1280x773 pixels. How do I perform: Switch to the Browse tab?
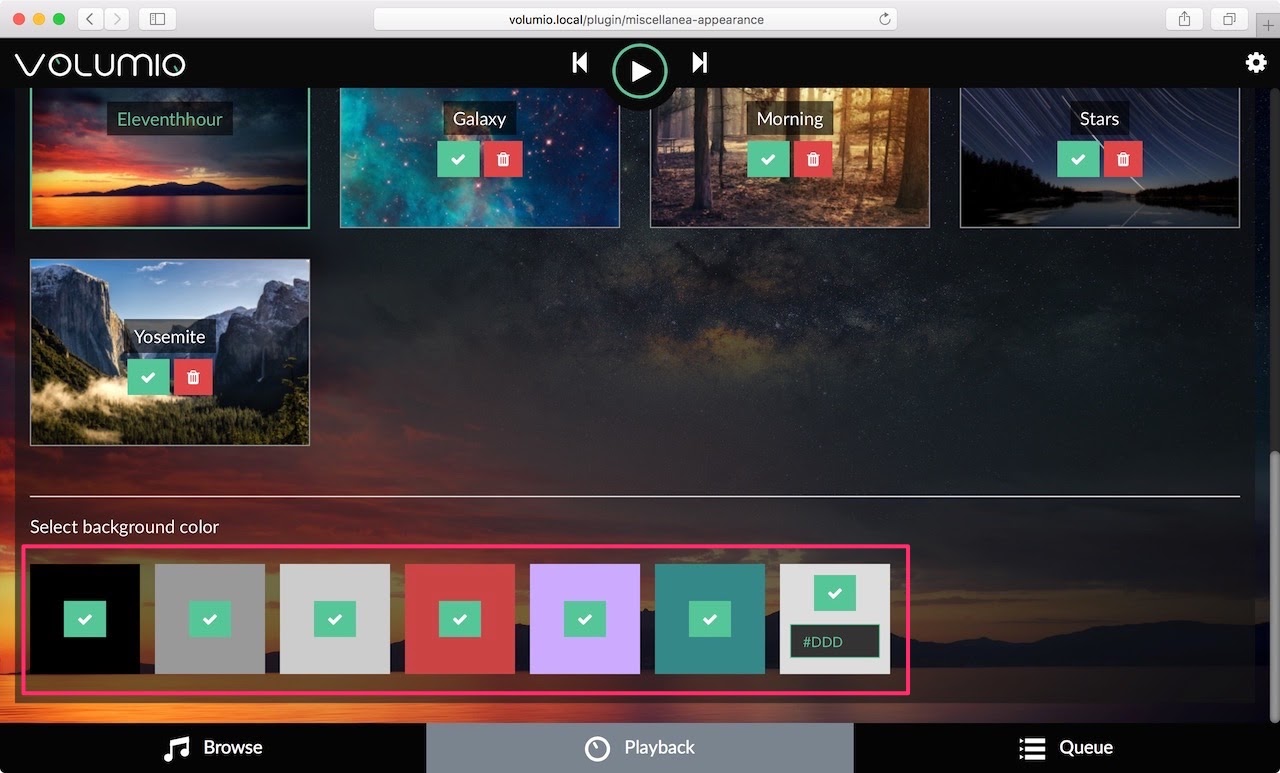click(213, 748)
